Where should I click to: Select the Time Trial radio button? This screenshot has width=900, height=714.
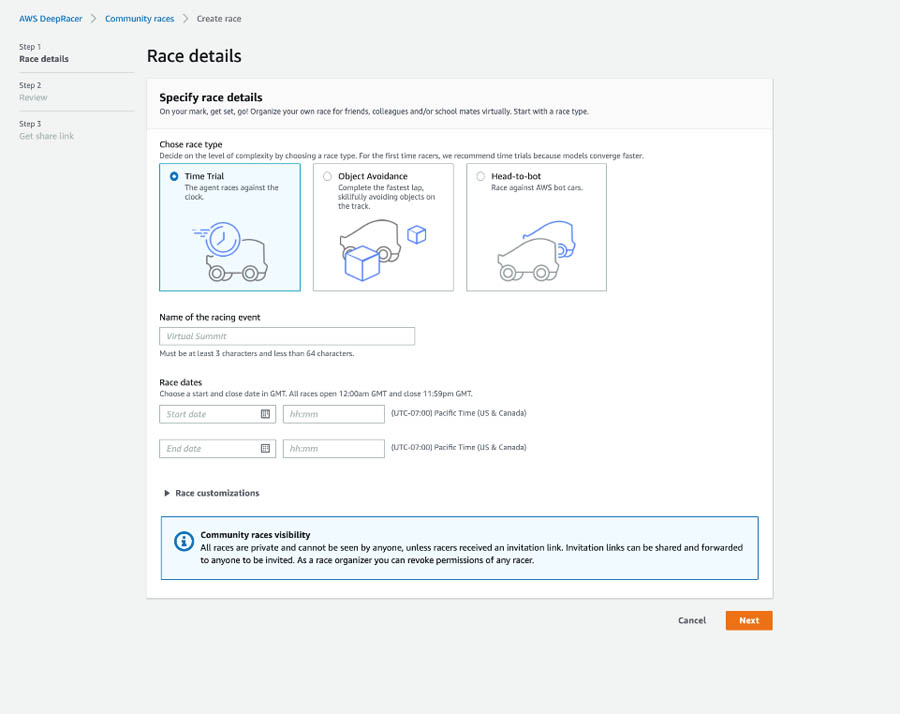(x=174, y=176)
